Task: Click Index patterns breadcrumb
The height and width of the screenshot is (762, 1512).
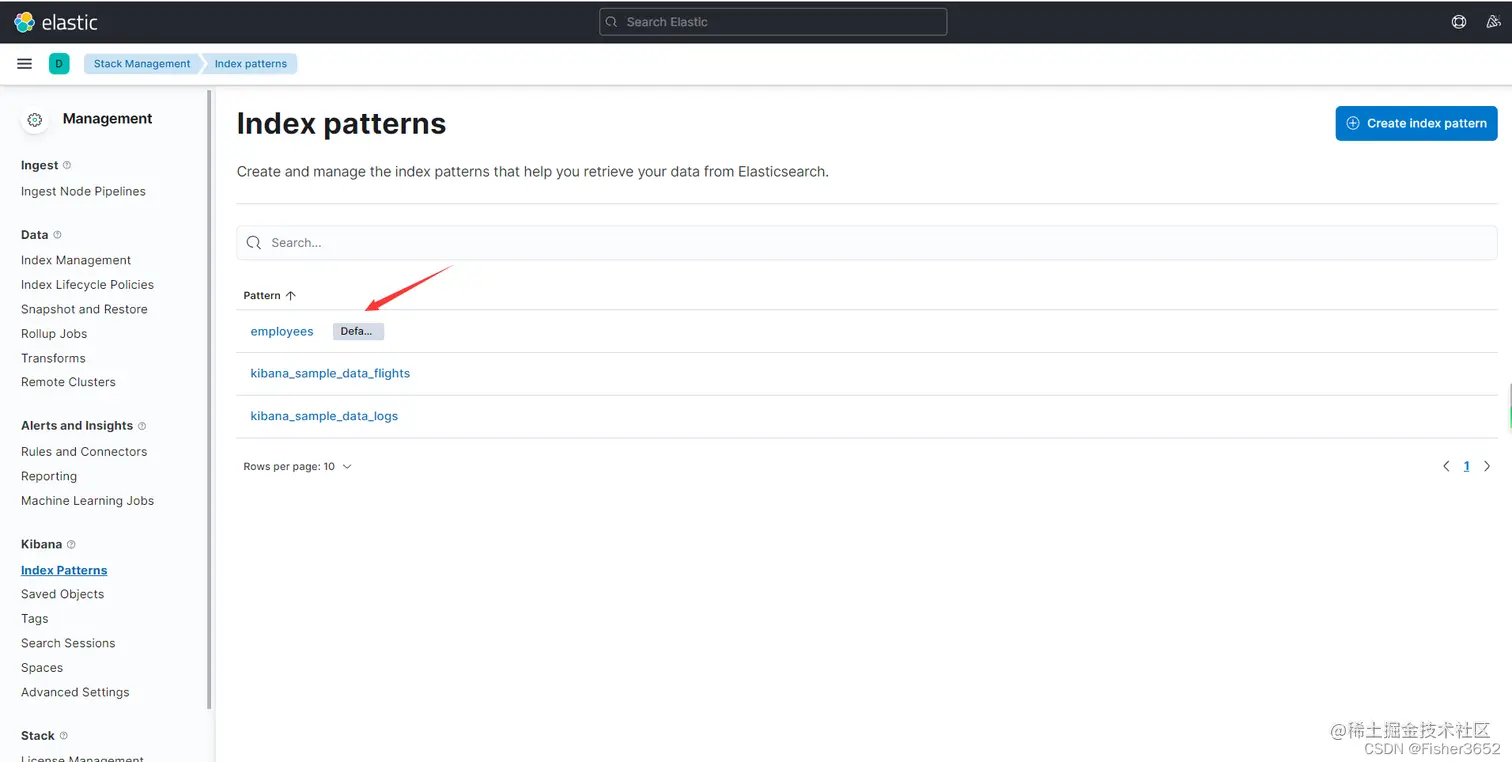Action: pos(251,64)
